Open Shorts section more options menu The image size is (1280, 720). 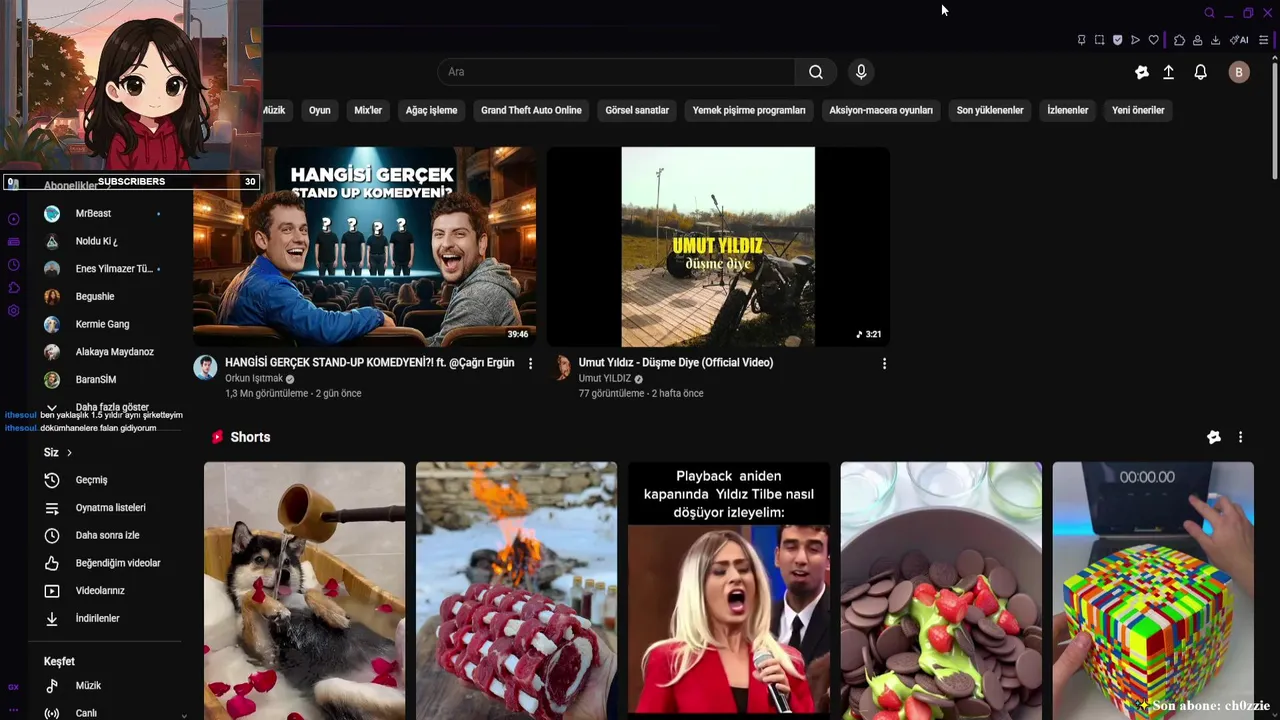coord(1240,437)
